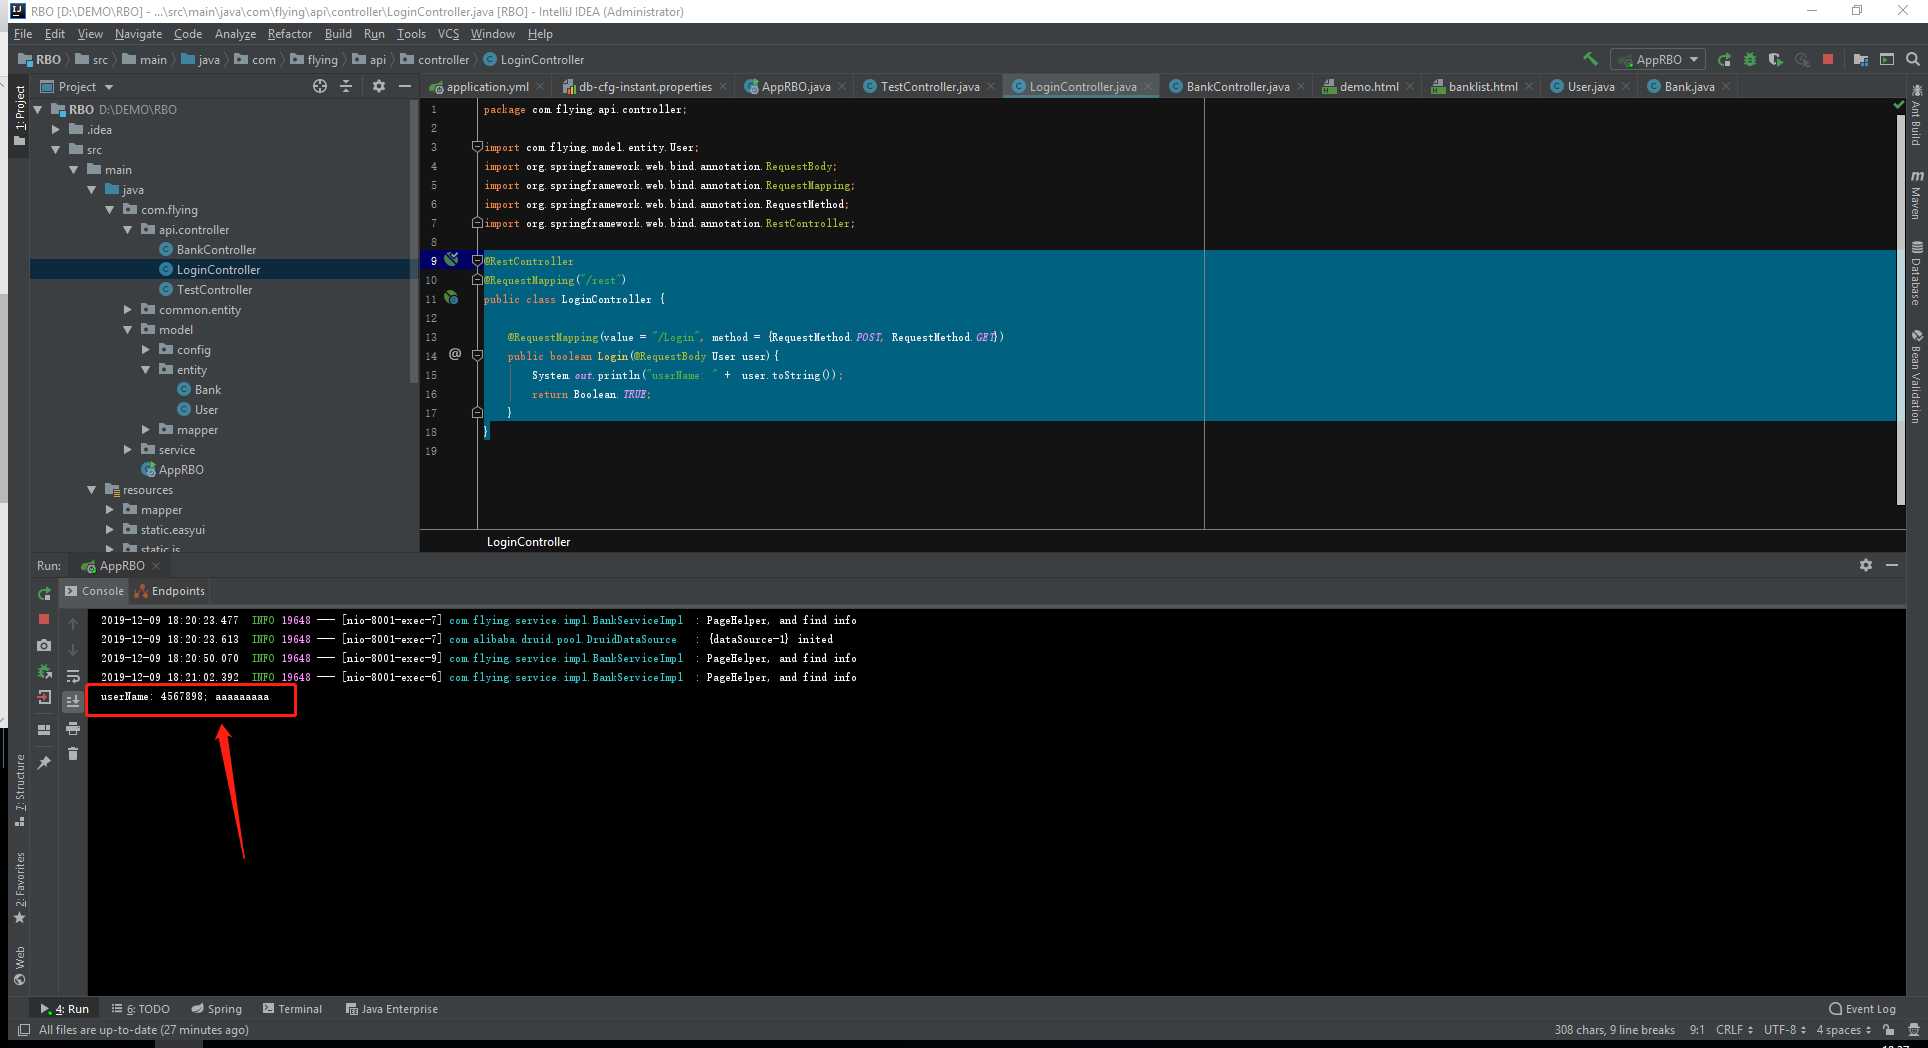Click Dump Threads camera icon in Run panel

point(44,646)
